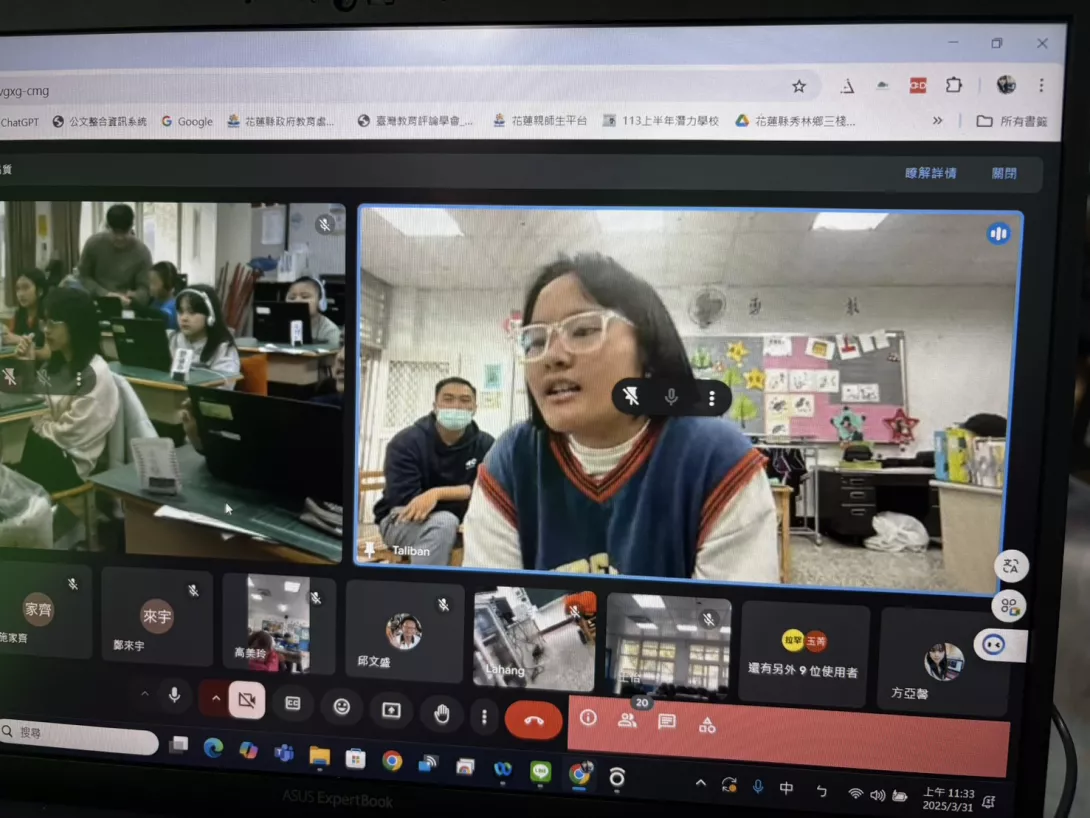Open the Chrome Extensions puzzle icon
1090x818 pixels.
click(x=954, y=85)
